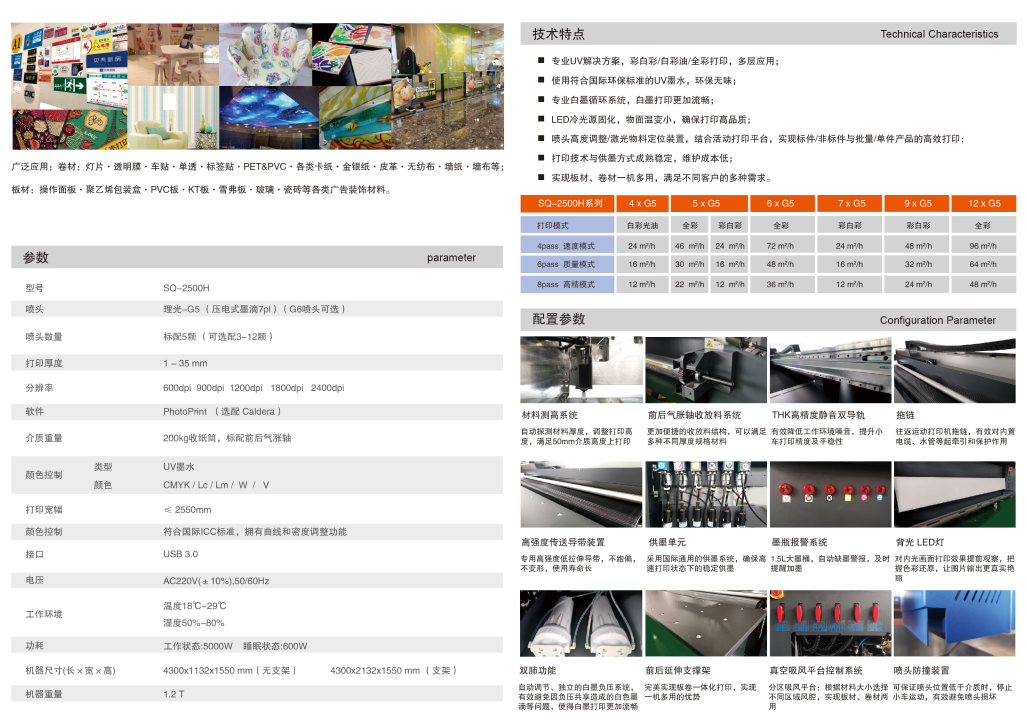This screenshot has height=722, width=1027.
Task: Select the 供墨单元 ink supply image
Action: 705,495
